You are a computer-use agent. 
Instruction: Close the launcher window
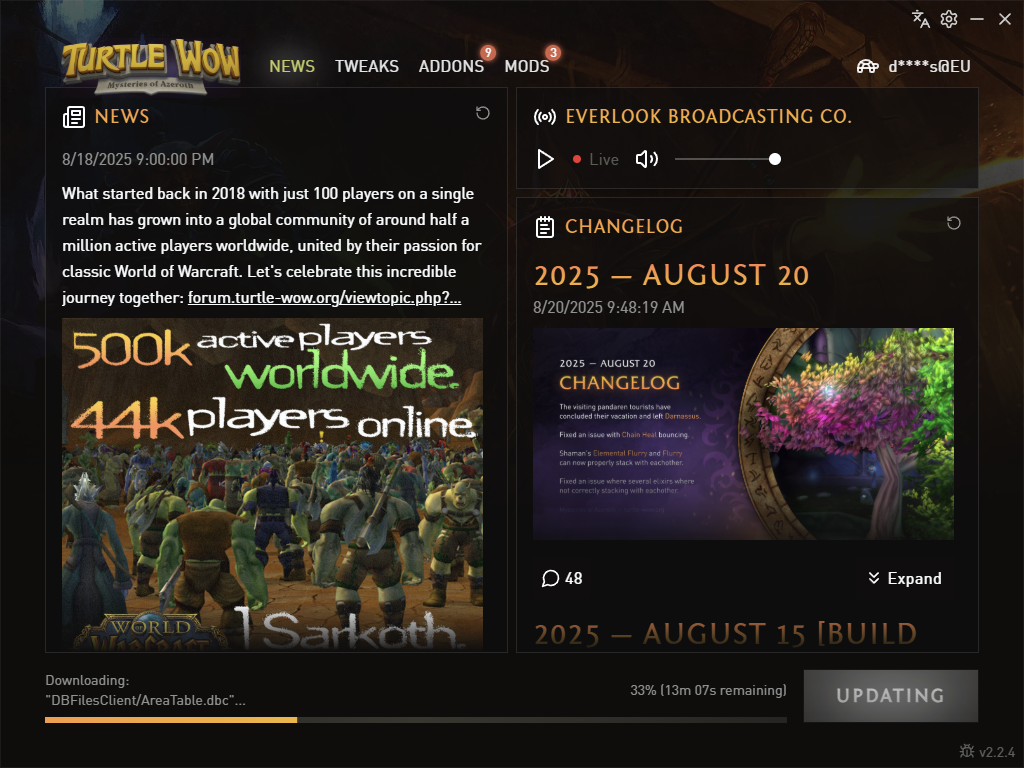coord(1005,19)
